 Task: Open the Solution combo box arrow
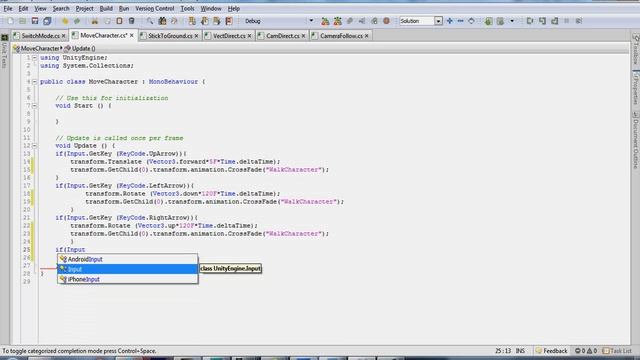click(438, 21)
